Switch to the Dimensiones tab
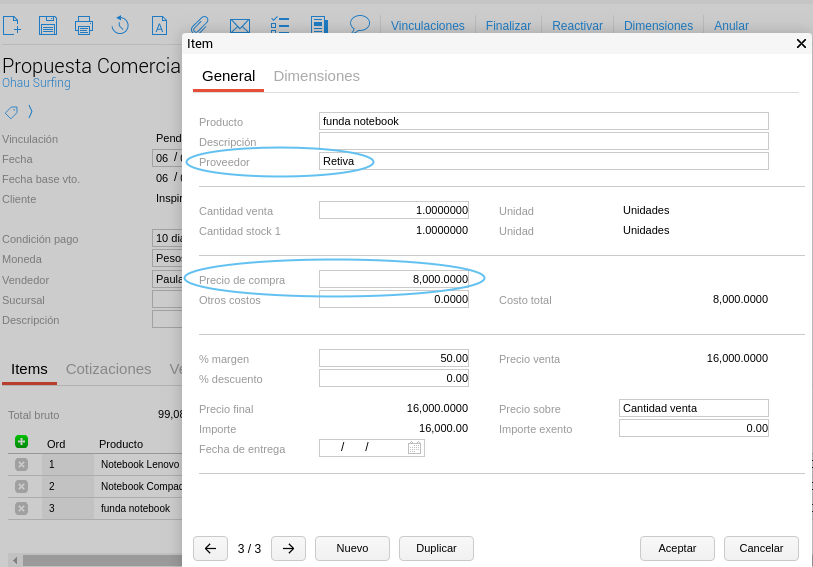Image resolution: width=813 pixels, height=567 pixels. pyautogui.click(x=316, y=76)
